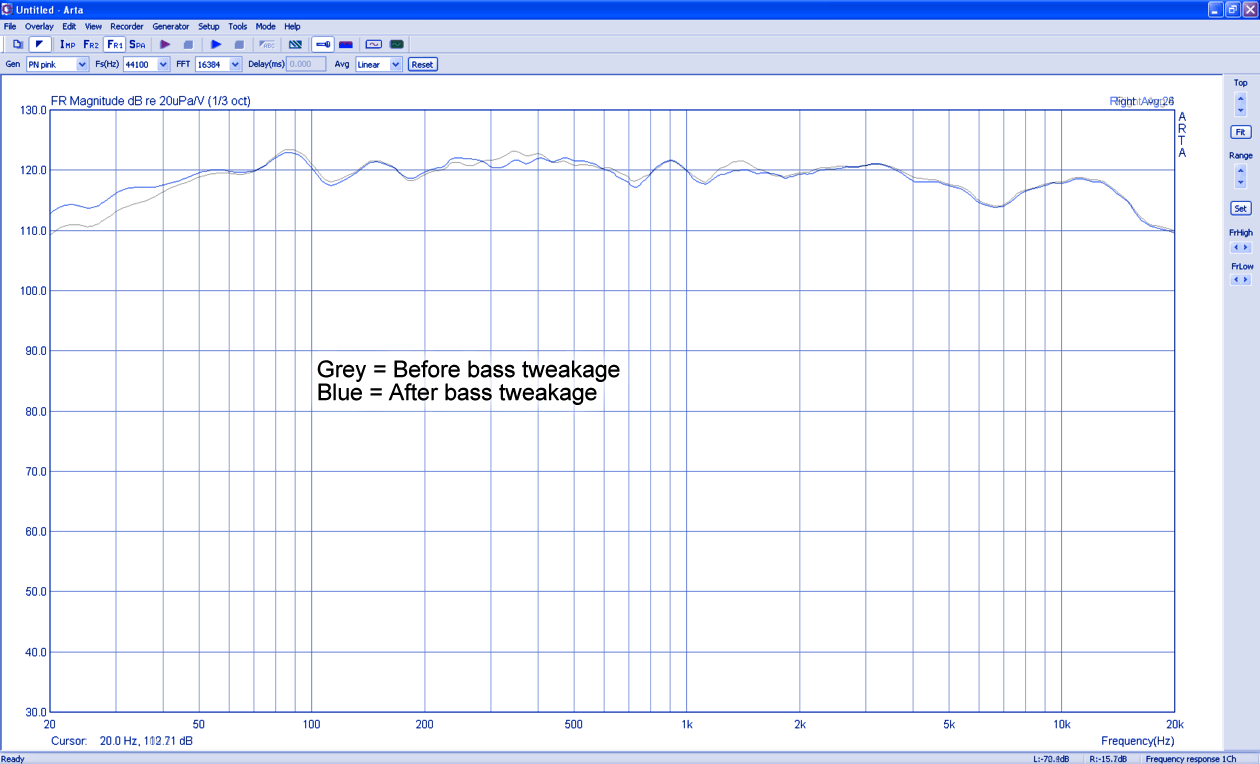This screenshot has width=1260, height=764.
Task: Open the Generator menu
Action: tap(171, 26)
